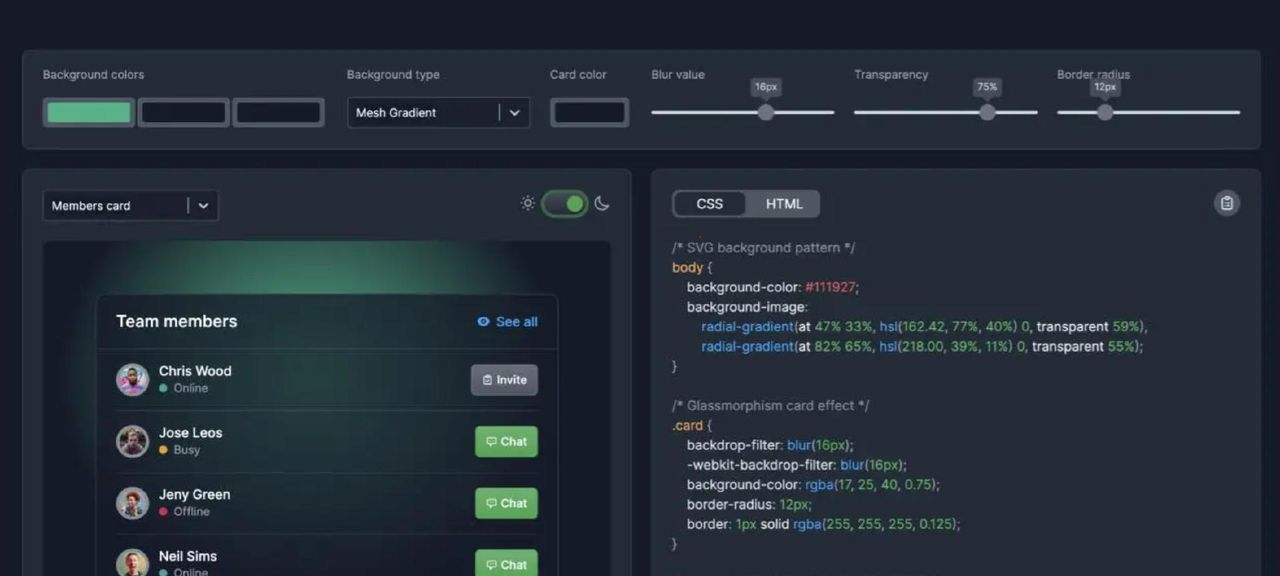
Task: Click the eye icon beside See all
Action: 484,322
